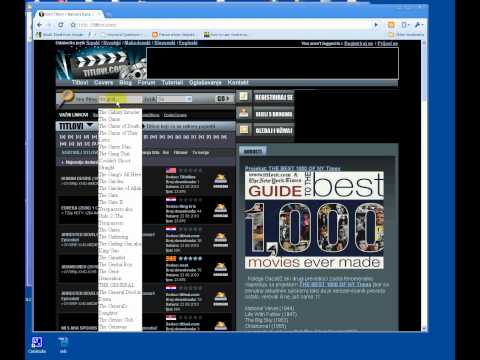The width and height of the screenshot is (480, 360).
Task: Click the five star rating
Action: [x=191, y=258]
